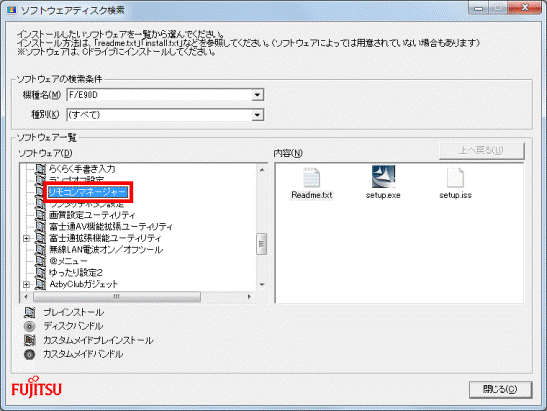Select the setup.iss file icon
Viewport: 547px width, 411px height.
(455, 178)
